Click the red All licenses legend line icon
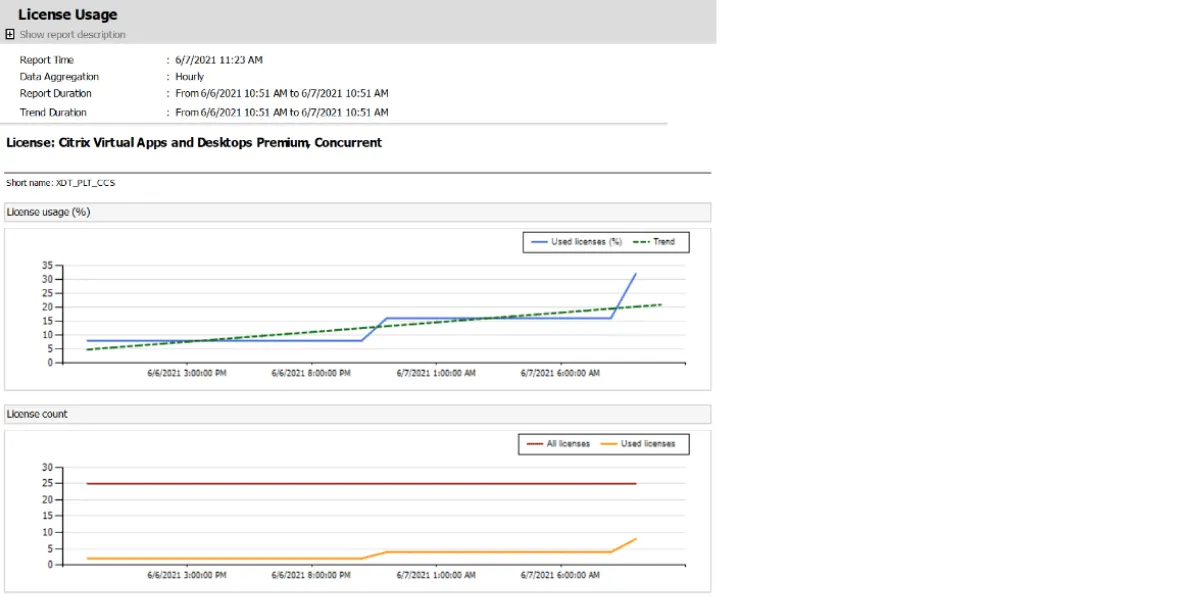1200x600 pixels. [x=536, y=444]
